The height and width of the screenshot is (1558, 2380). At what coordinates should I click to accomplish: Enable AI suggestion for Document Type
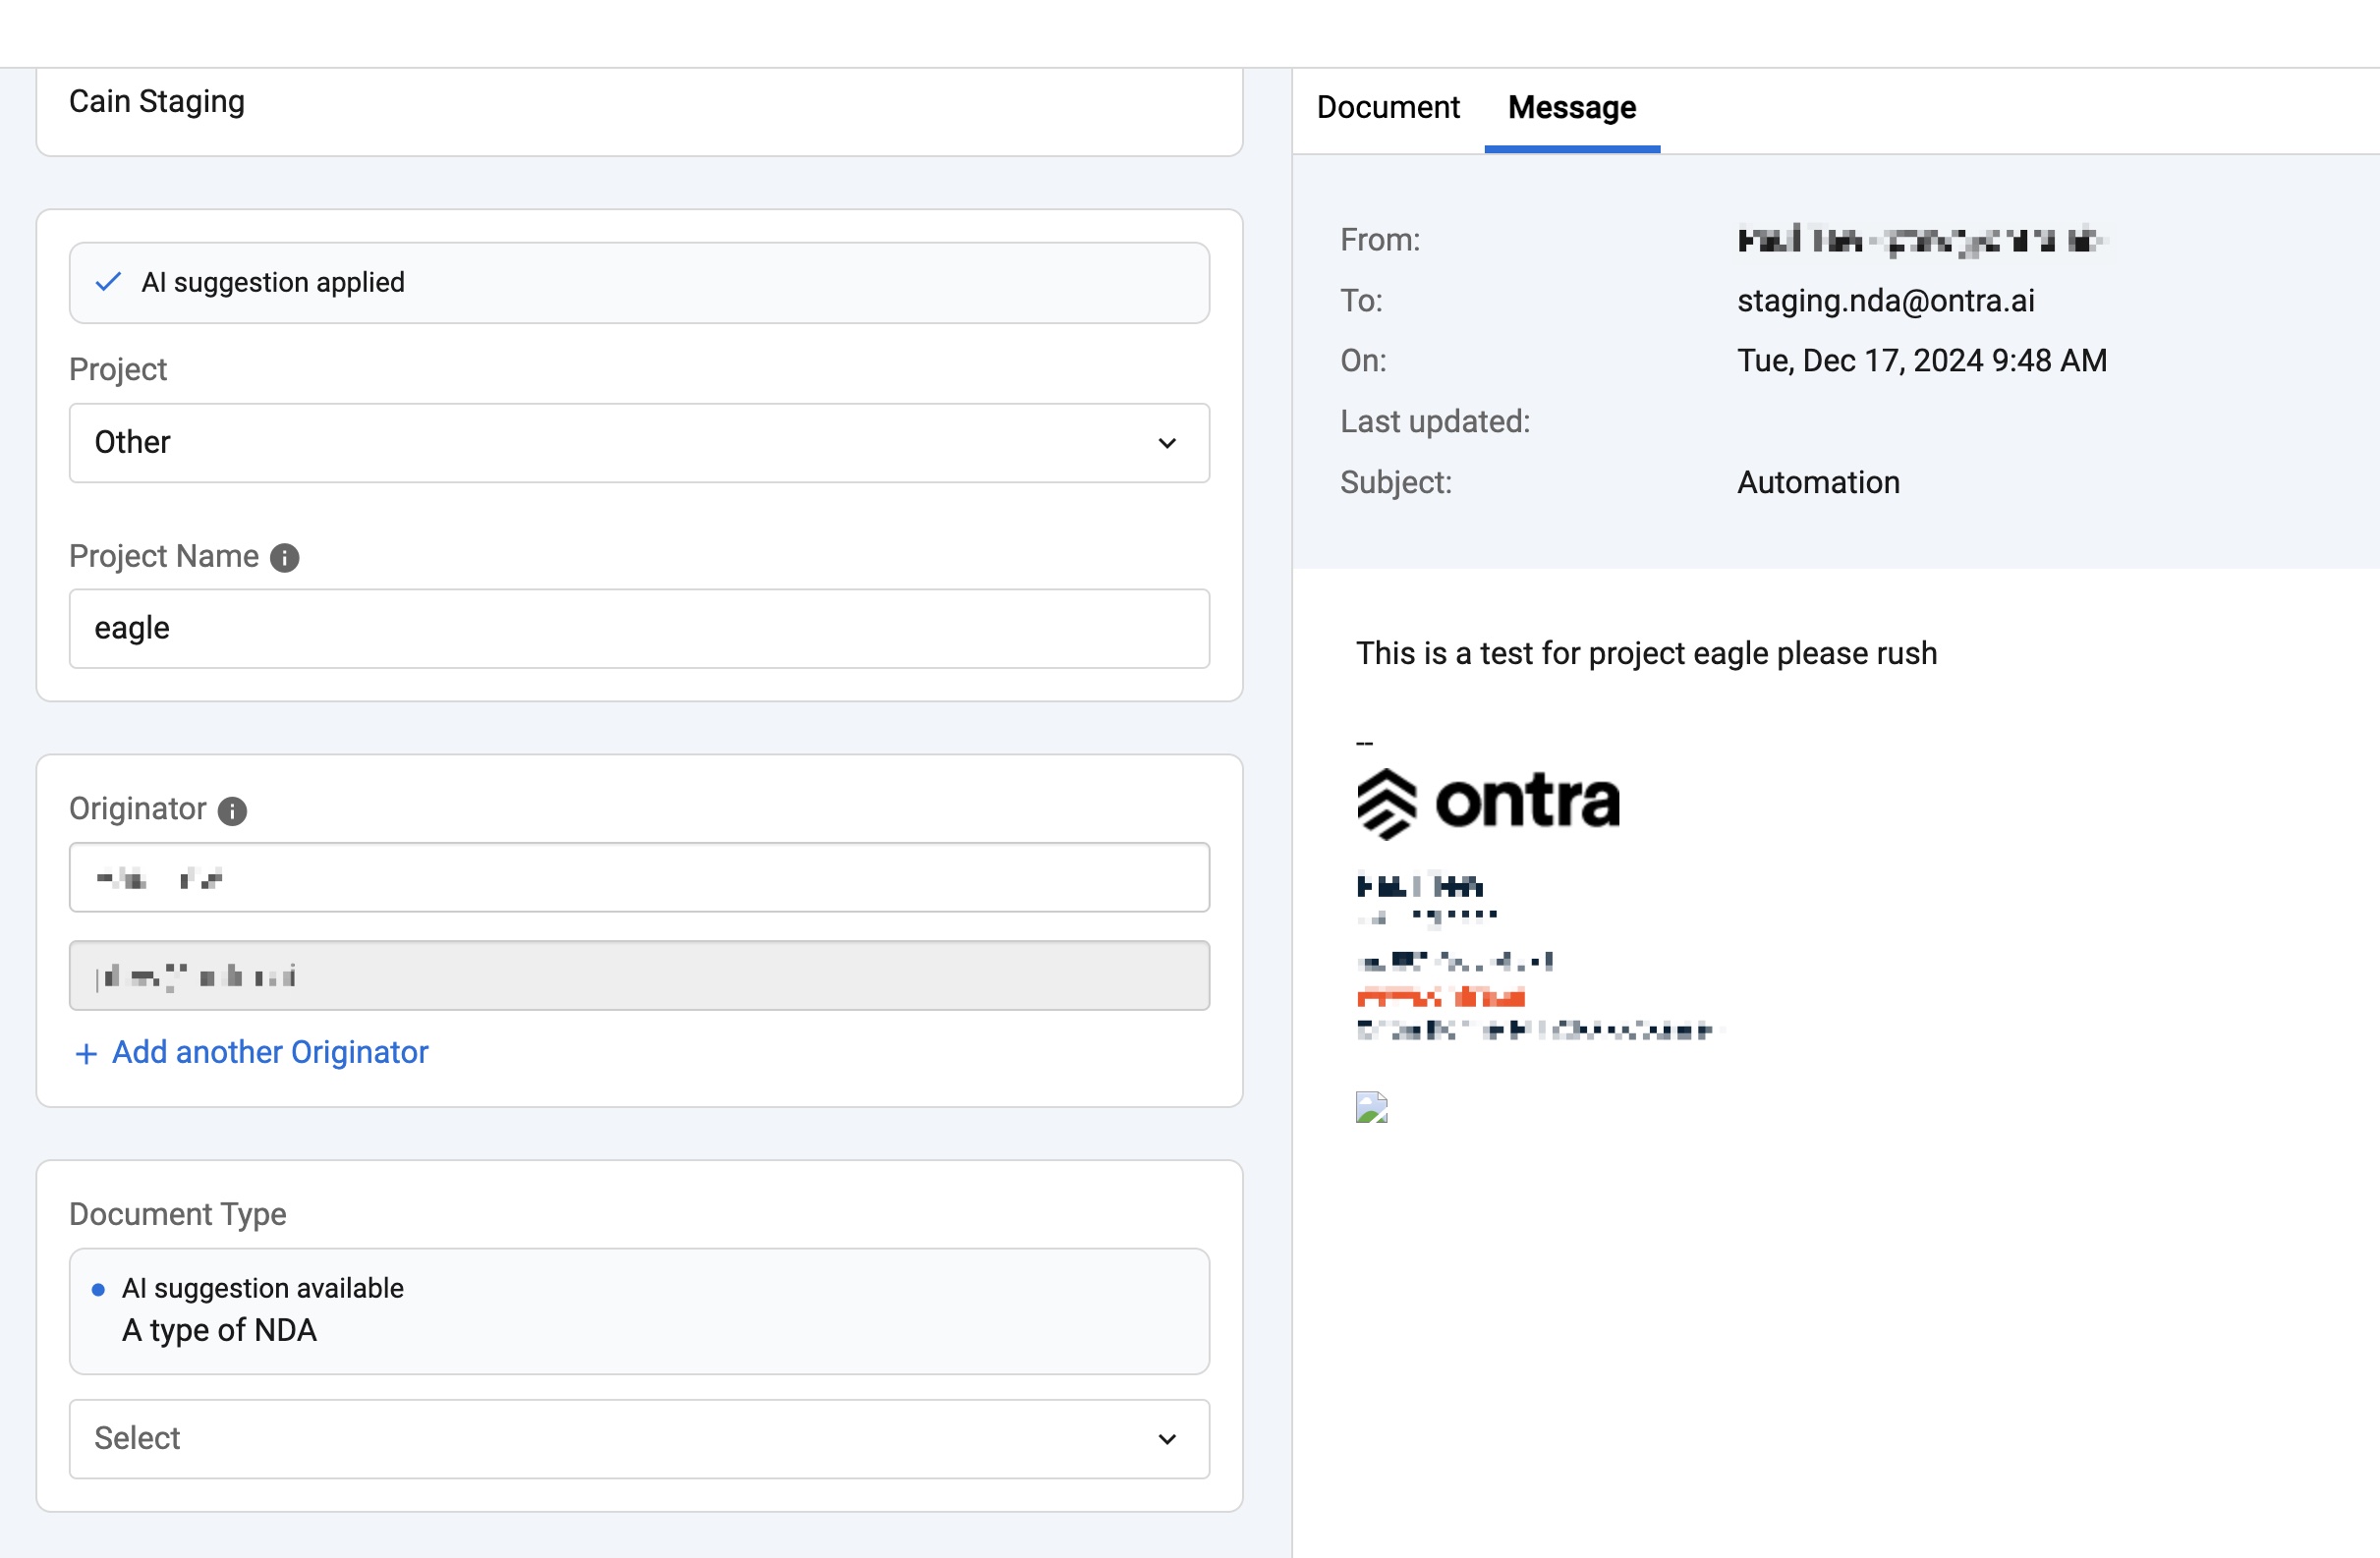638,1309
